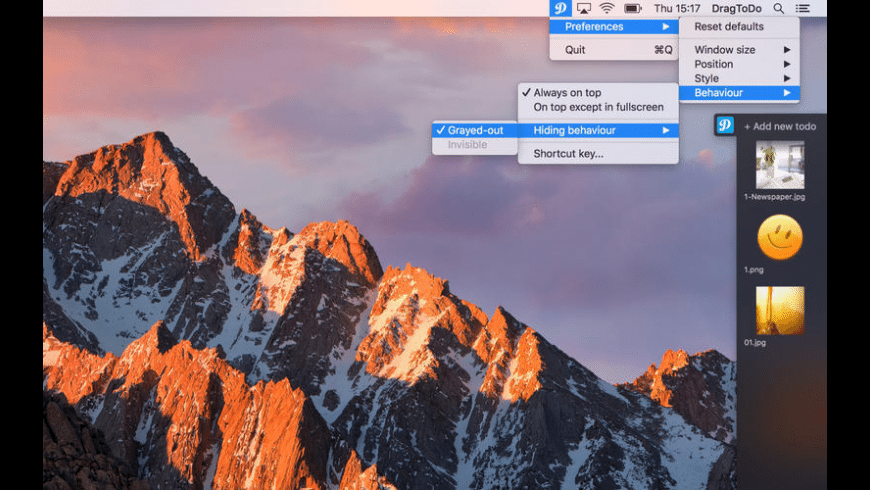Click the Thu 15:17 clock
This screenshot has height=490, width=870.
(677, 8)
